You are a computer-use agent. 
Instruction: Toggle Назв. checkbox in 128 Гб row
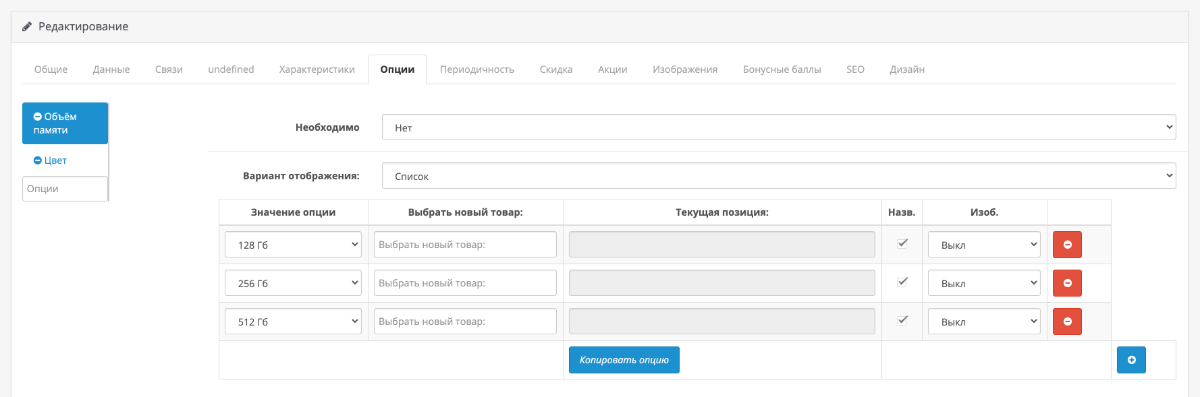(x=903, y=243)
